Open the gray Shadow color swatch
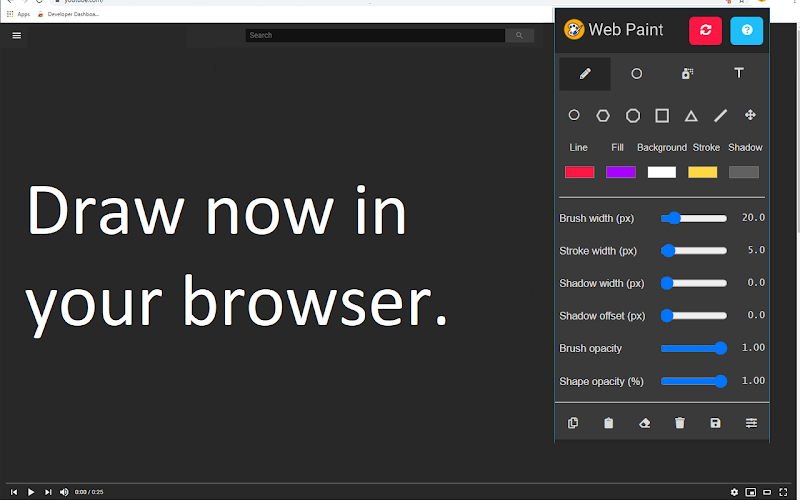800x500 pixels. click(x=744, y=172)
